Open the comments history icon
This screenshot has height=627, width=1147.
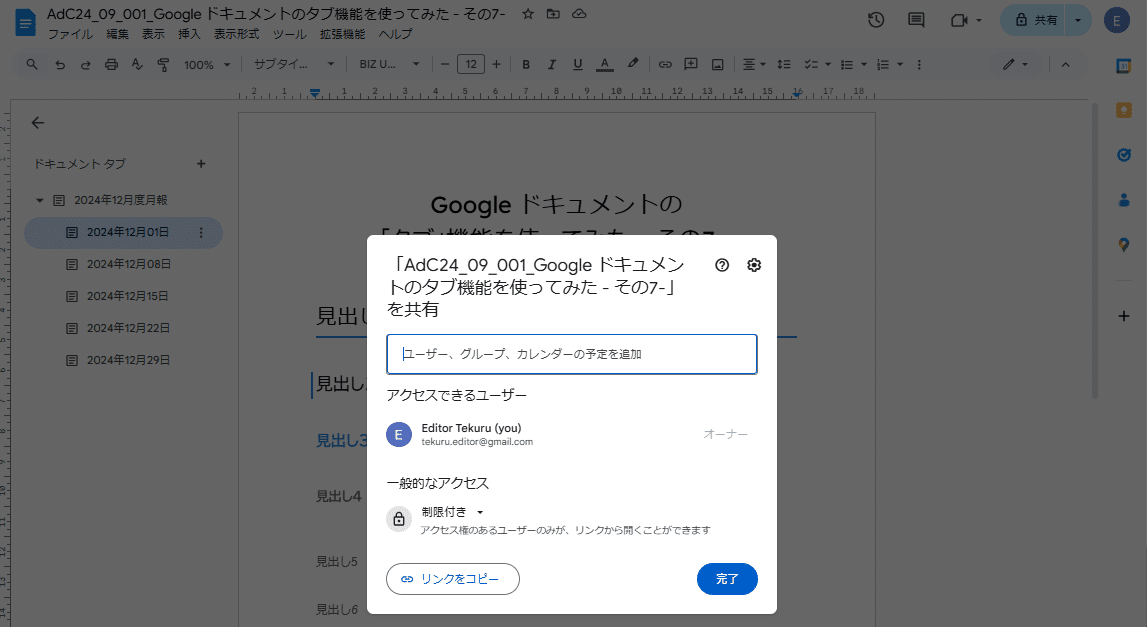pos(916,20)
